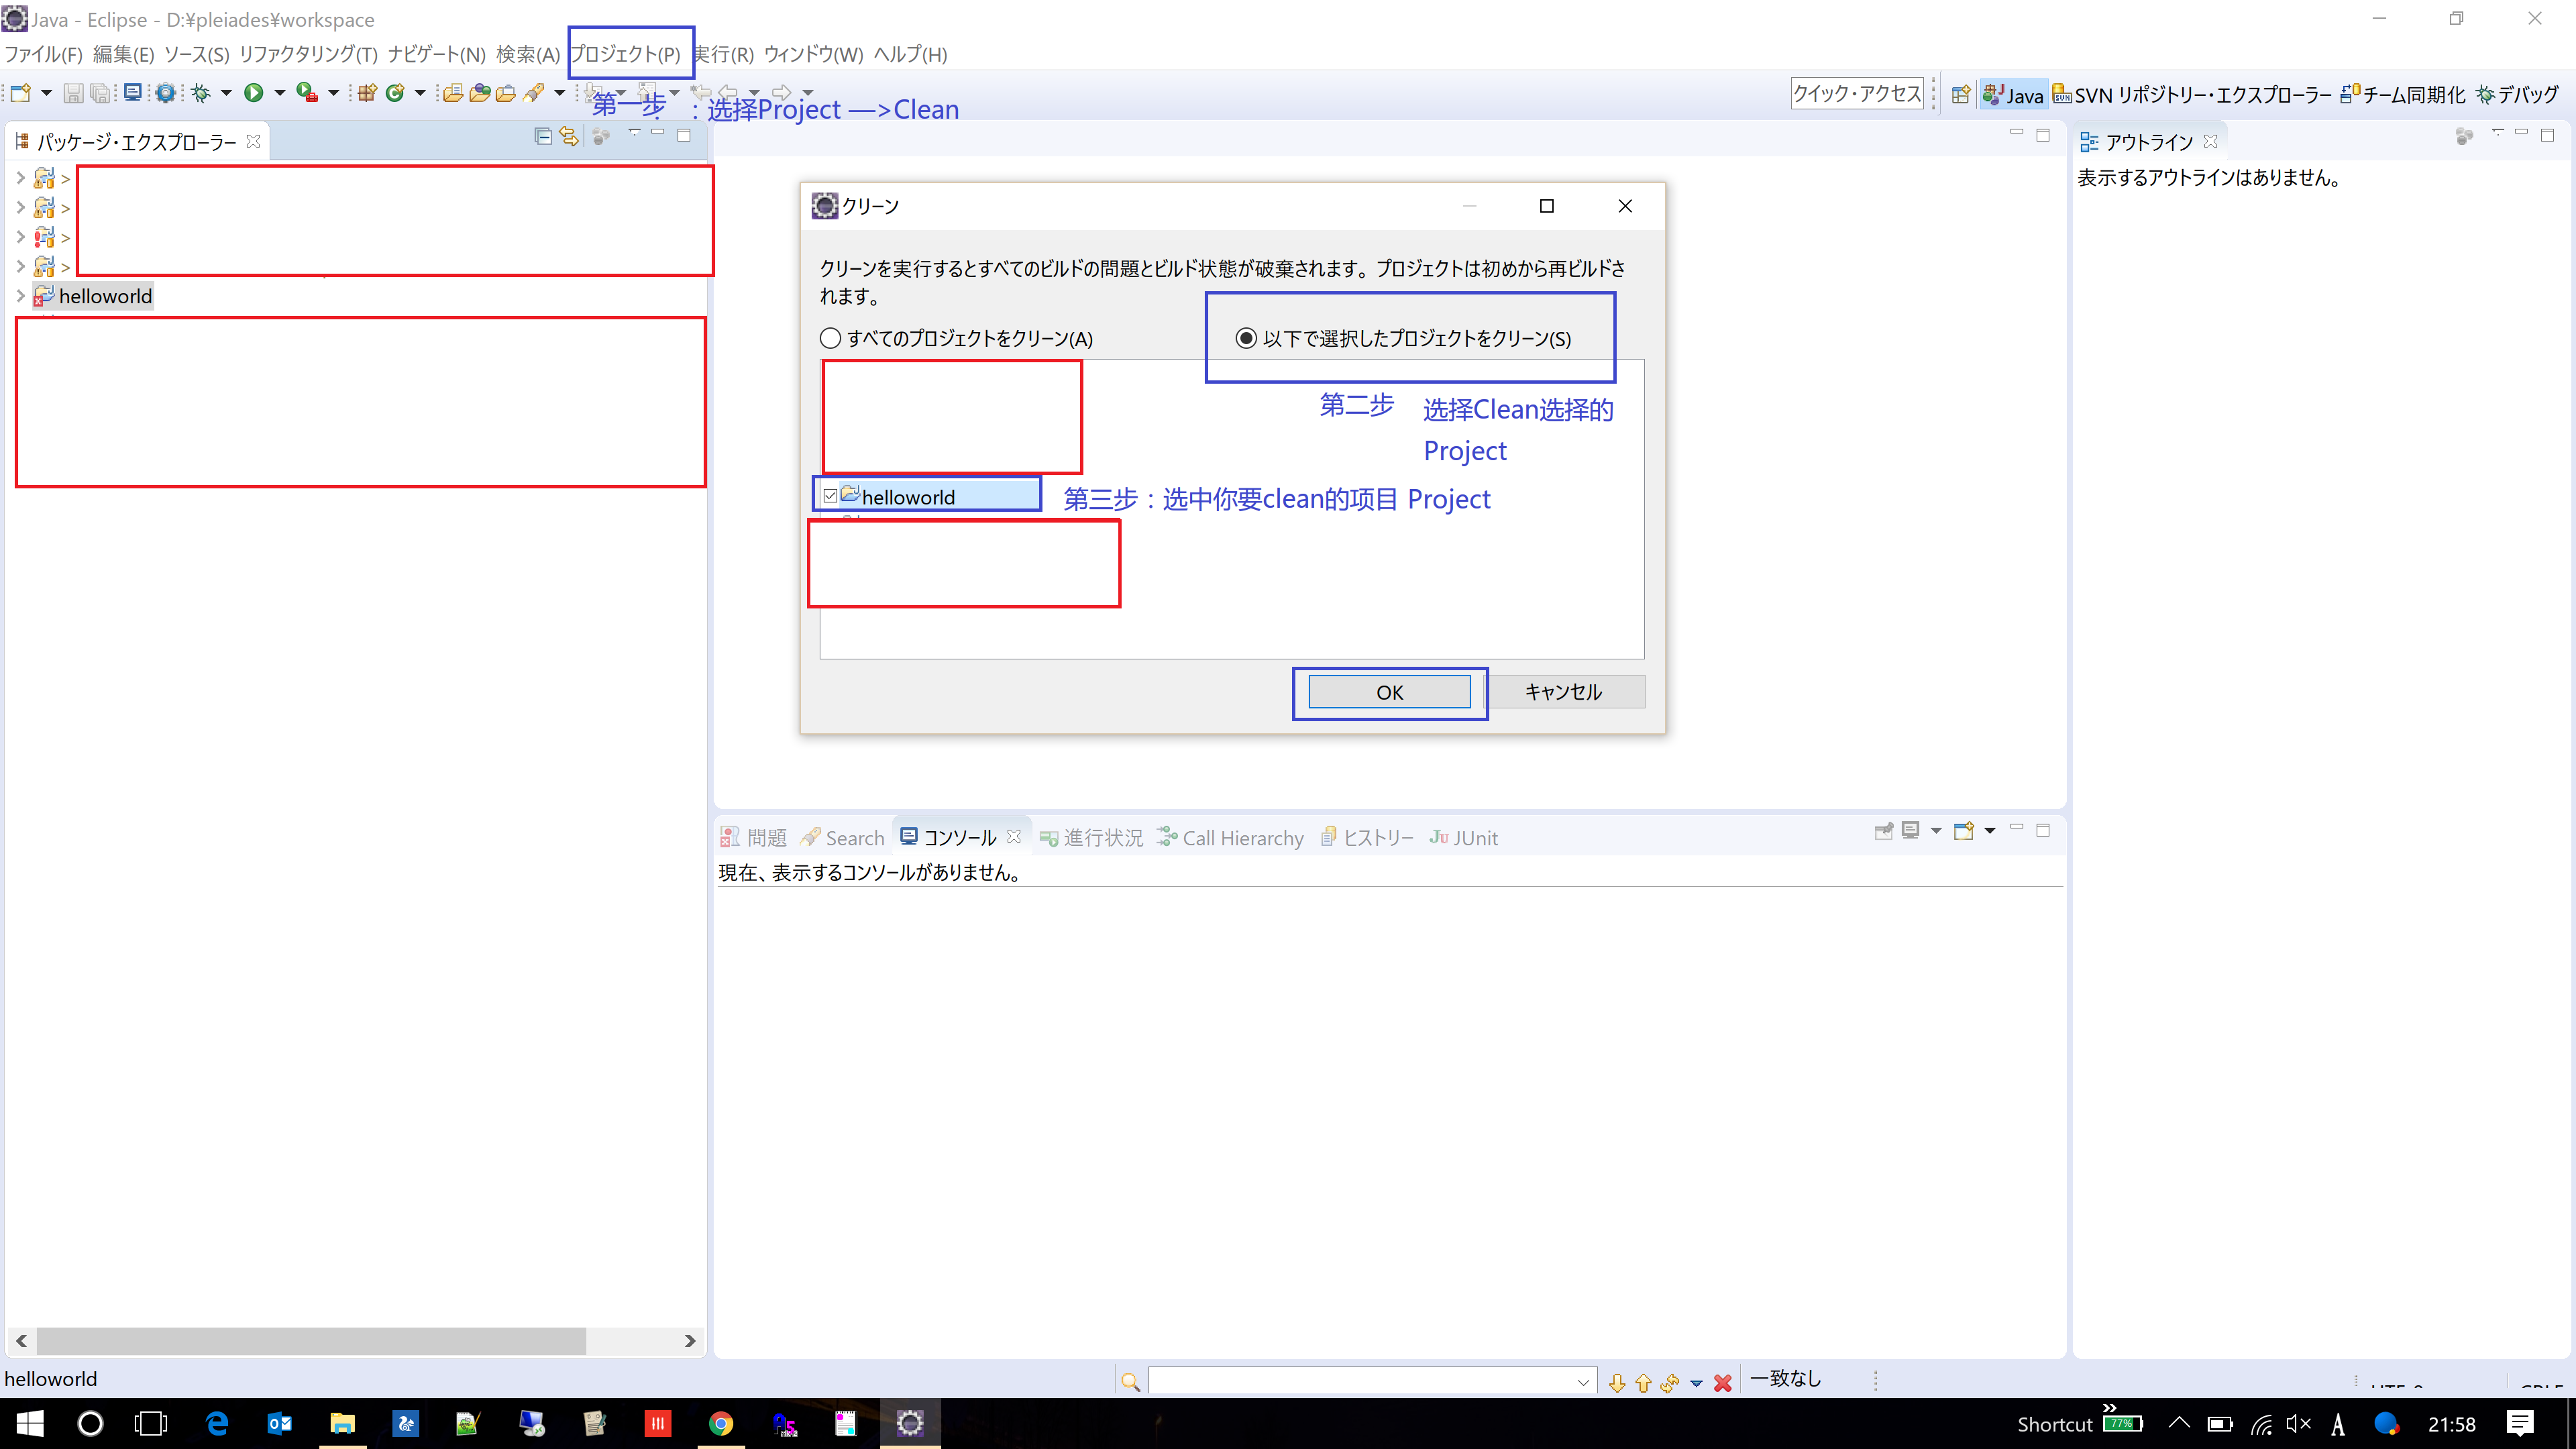Viewport: 2576px width, 1449px height.
Task: Click Cancel in the Clean dialog
Action: coord(1563,692)
